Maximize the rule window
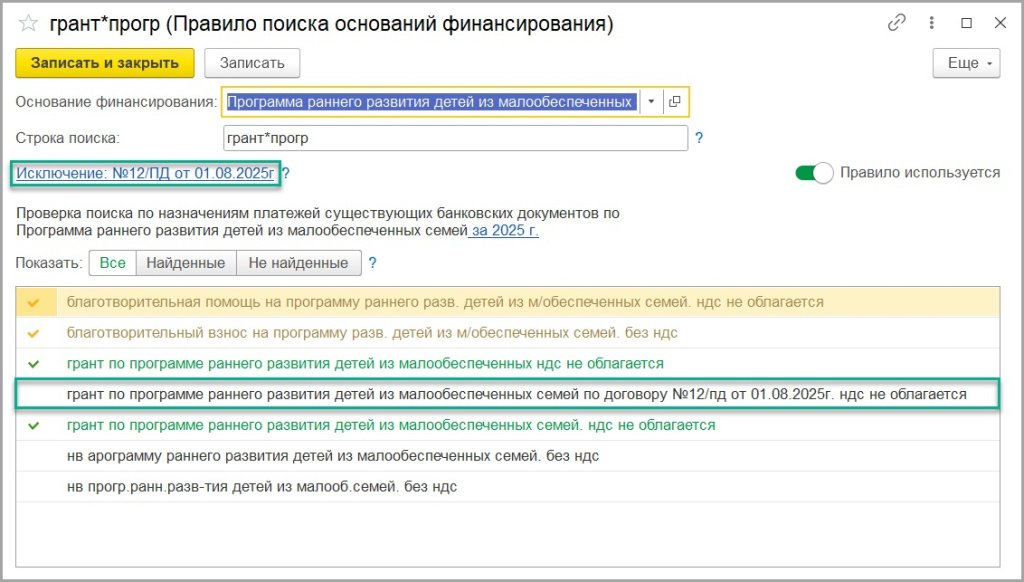The width and height of the screenshot is (1024, 582). (x=966, y=23)
